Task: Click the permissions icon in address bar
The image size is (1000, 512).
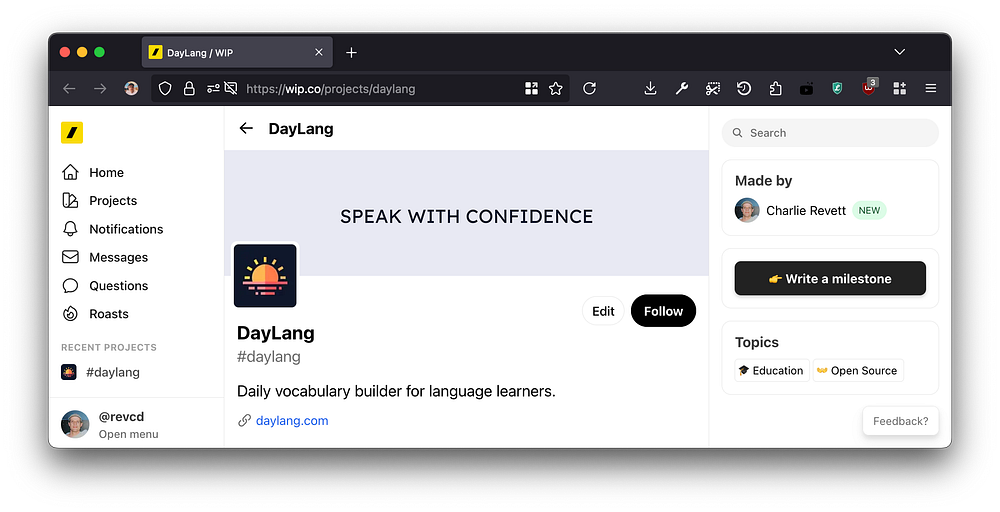Action: 213,89
